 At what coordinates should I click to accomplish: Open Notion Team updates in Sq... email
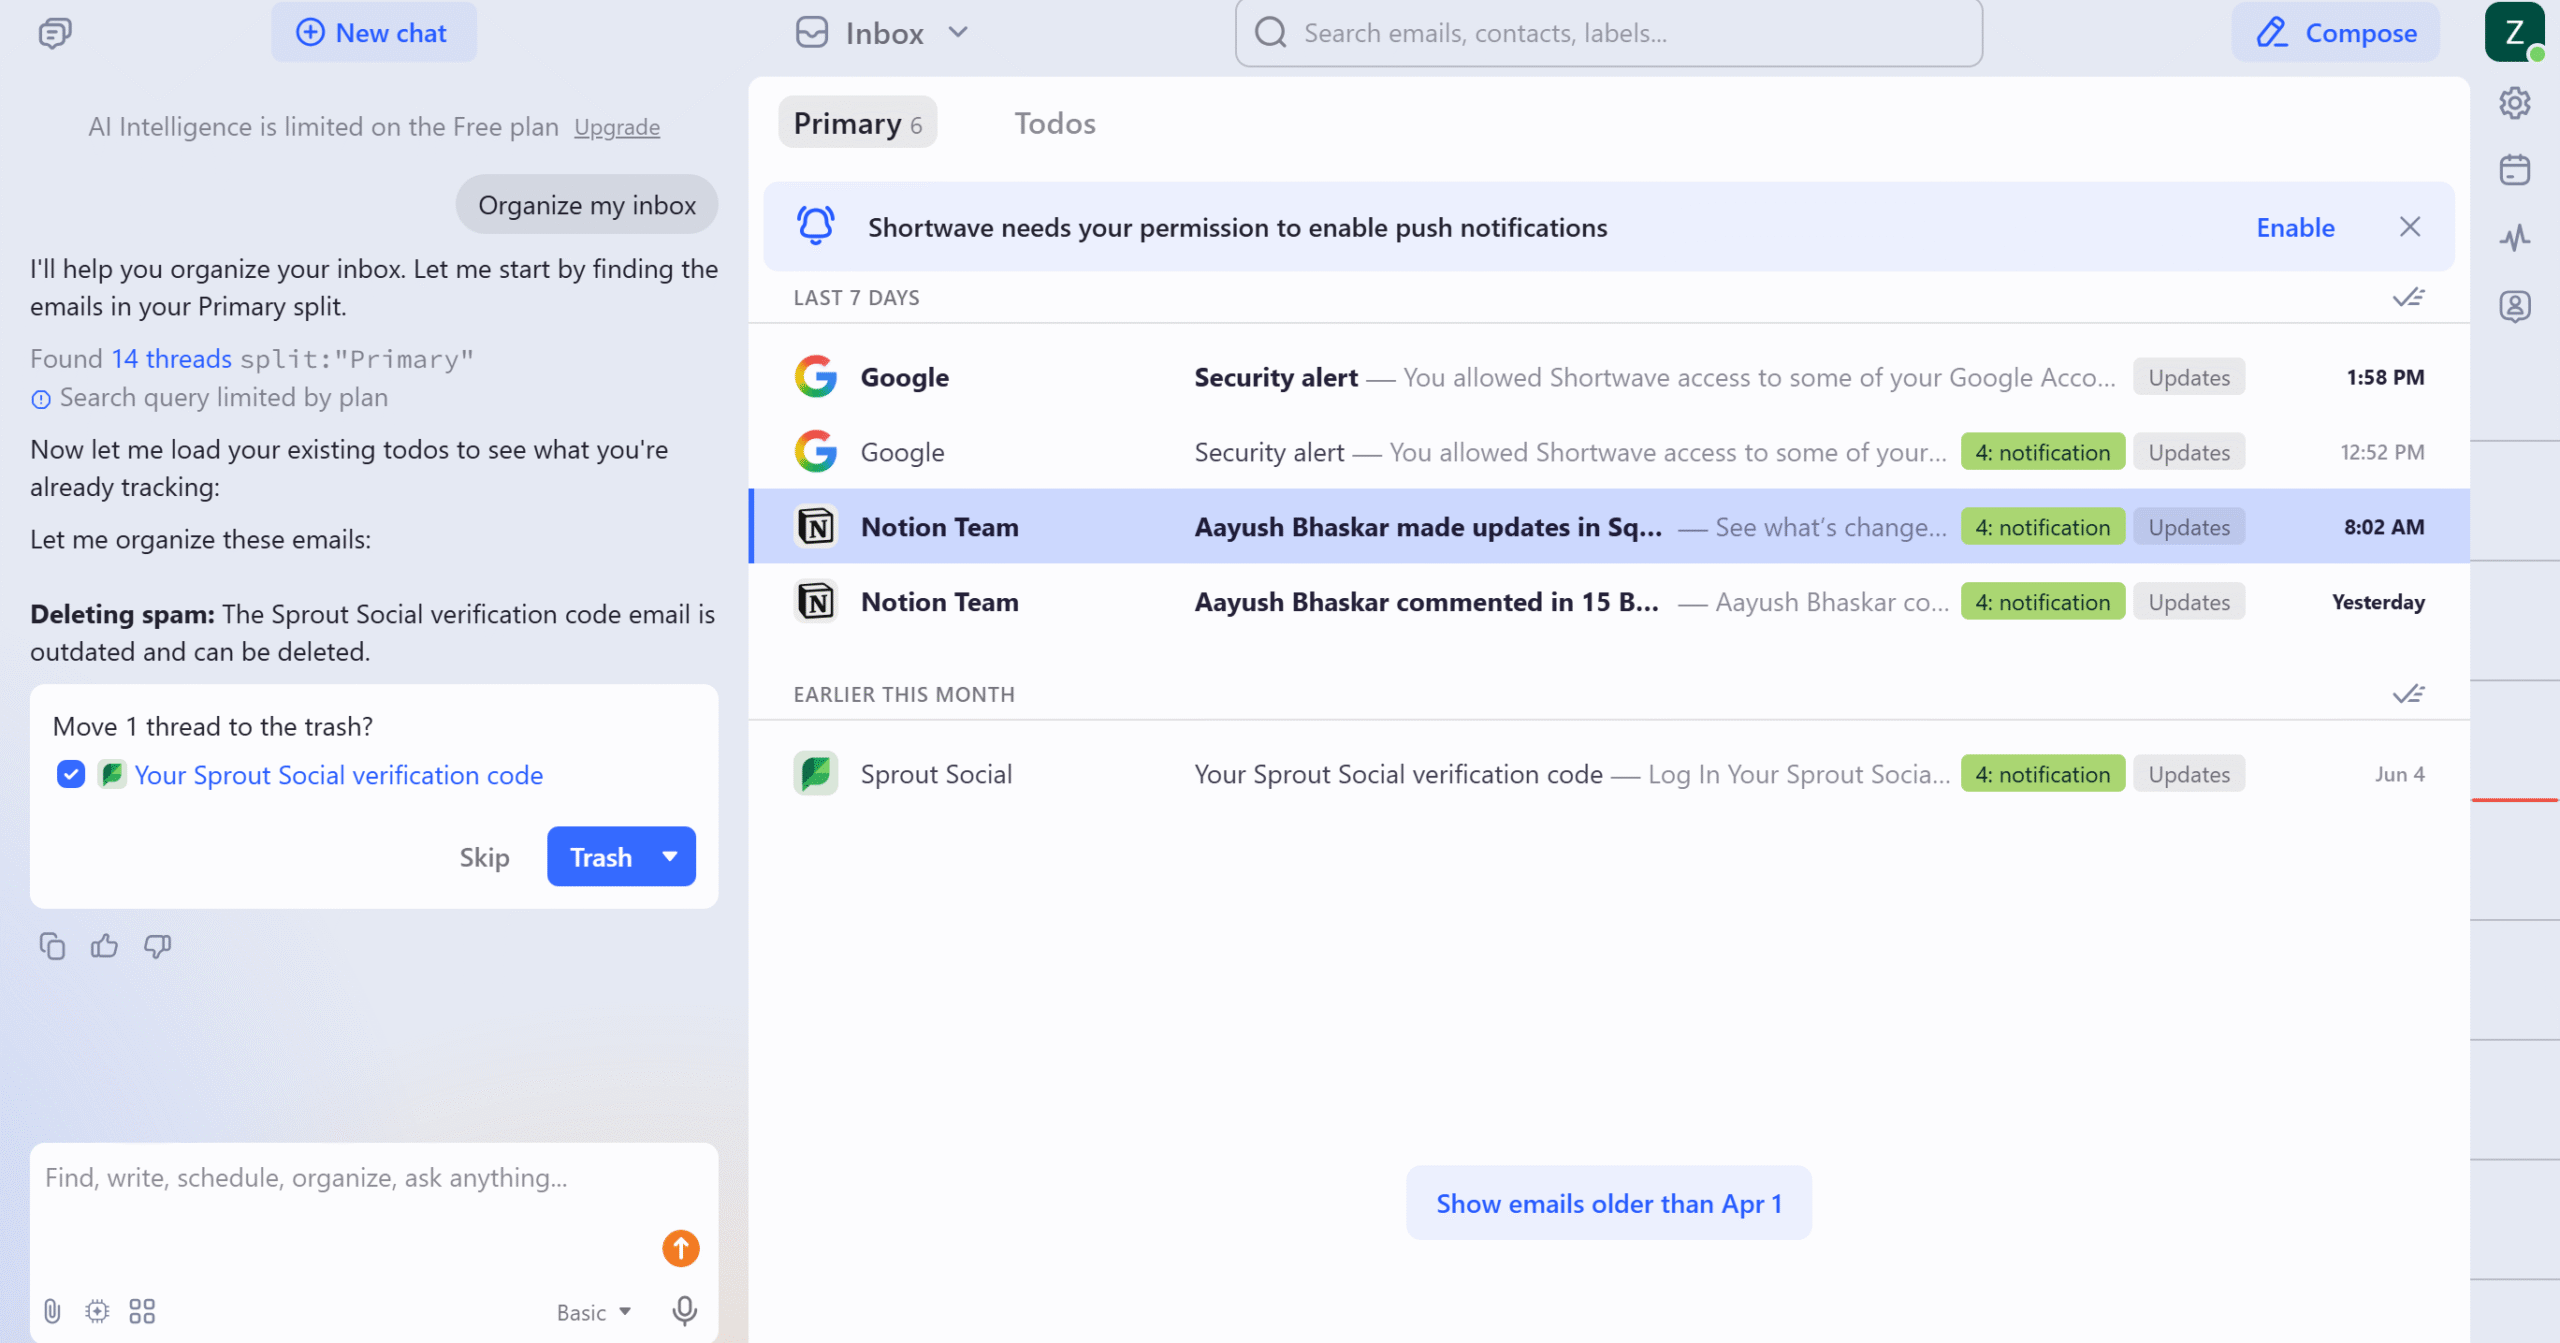pyautogui.click(x=1609, y=527)
